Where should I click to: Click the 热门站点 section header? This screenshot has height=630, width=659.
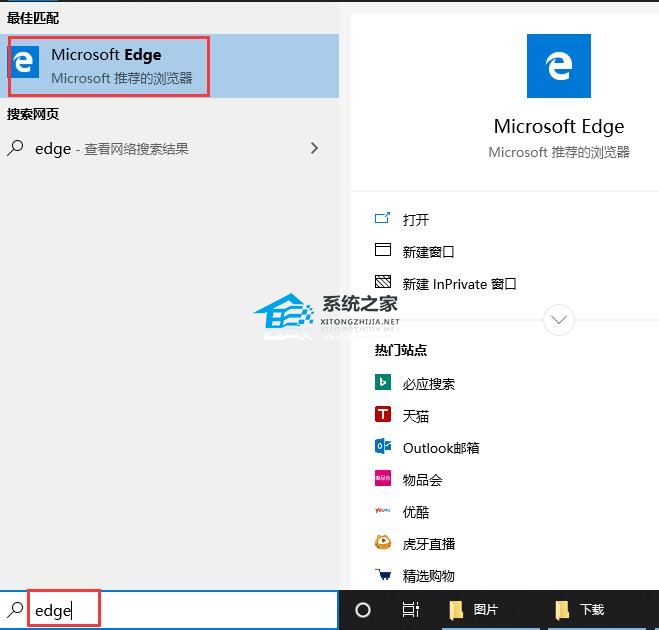tap(401, 350)
